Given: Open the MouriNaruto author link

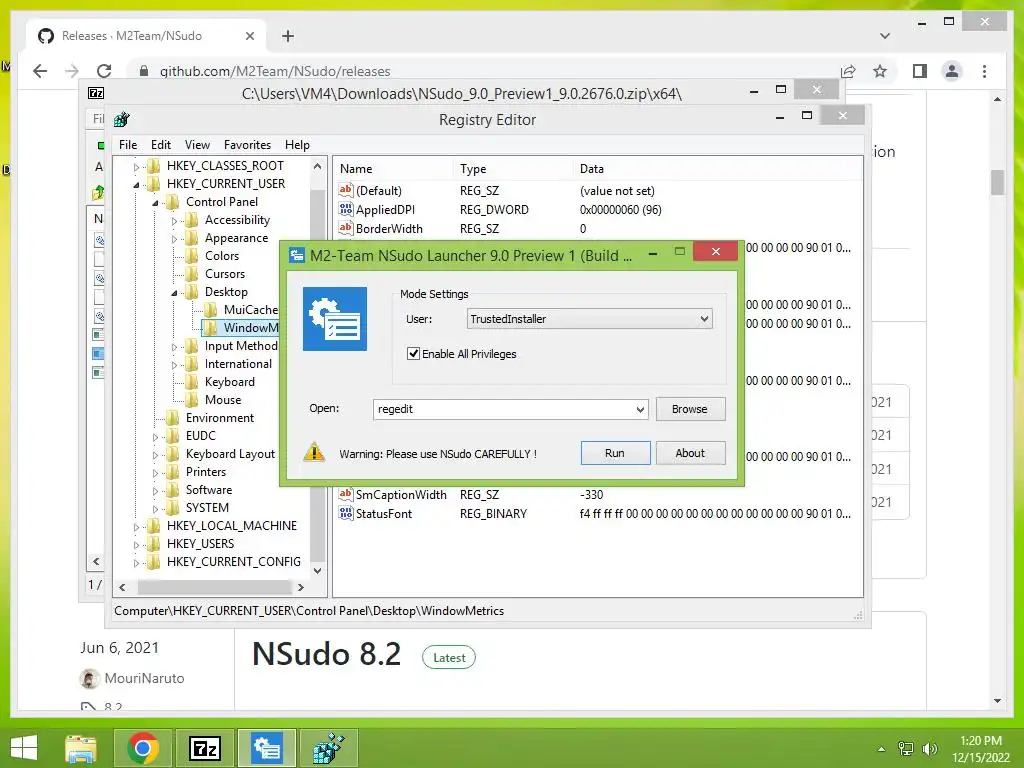Looking at the screenshot, I should tap(144, 678).
